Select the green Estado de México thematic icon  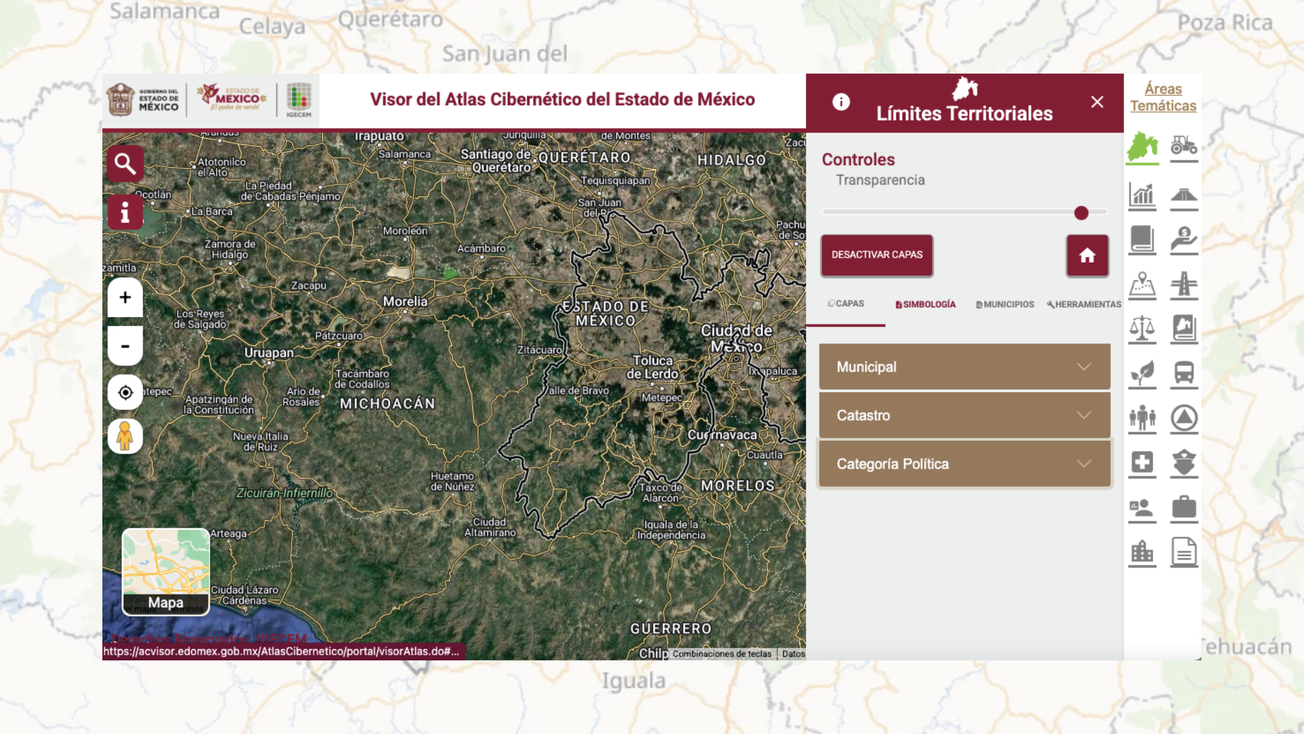click(1141, 145)
